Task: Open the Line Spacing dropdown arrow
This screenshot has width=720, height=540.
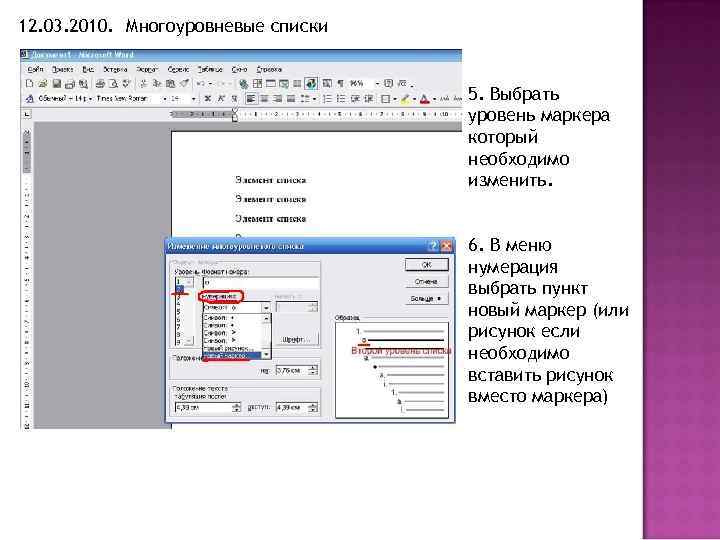Action: pos(315,99)
